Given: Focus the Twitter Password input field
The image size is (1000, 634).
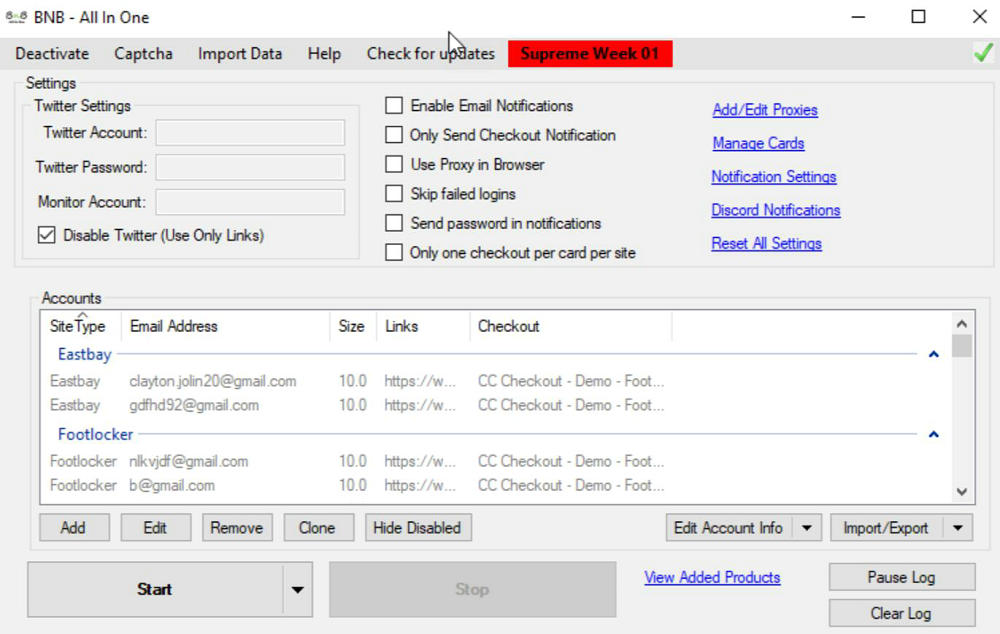Looking at the screenshot, I should [x=250, y=167].
